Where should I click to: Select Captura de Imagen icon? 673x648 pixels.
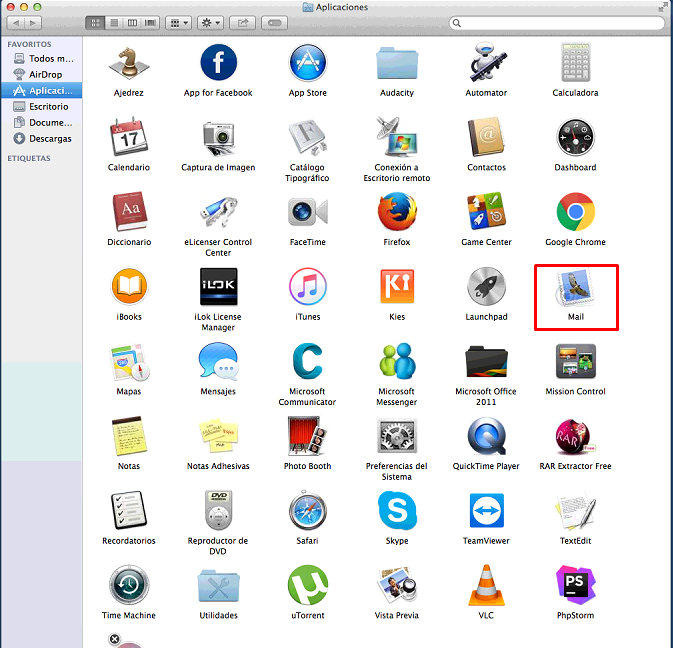218,138
